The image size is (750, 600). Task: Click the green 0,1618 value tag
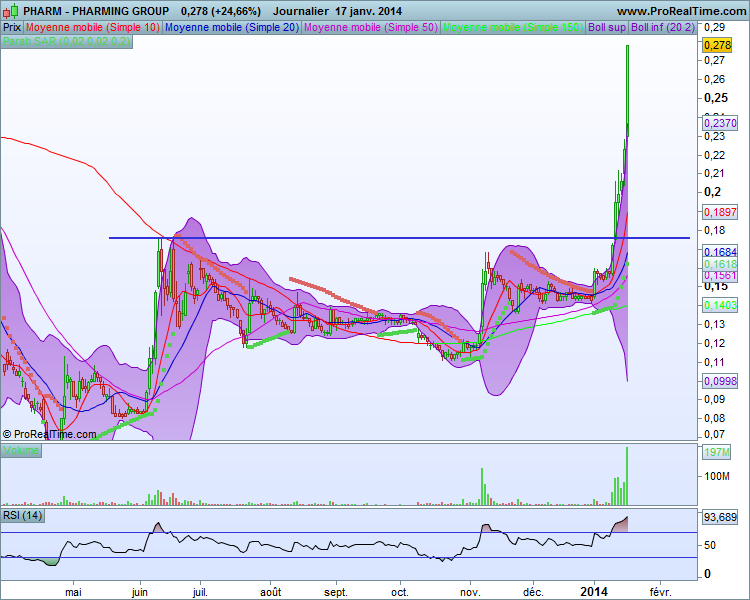720,264
